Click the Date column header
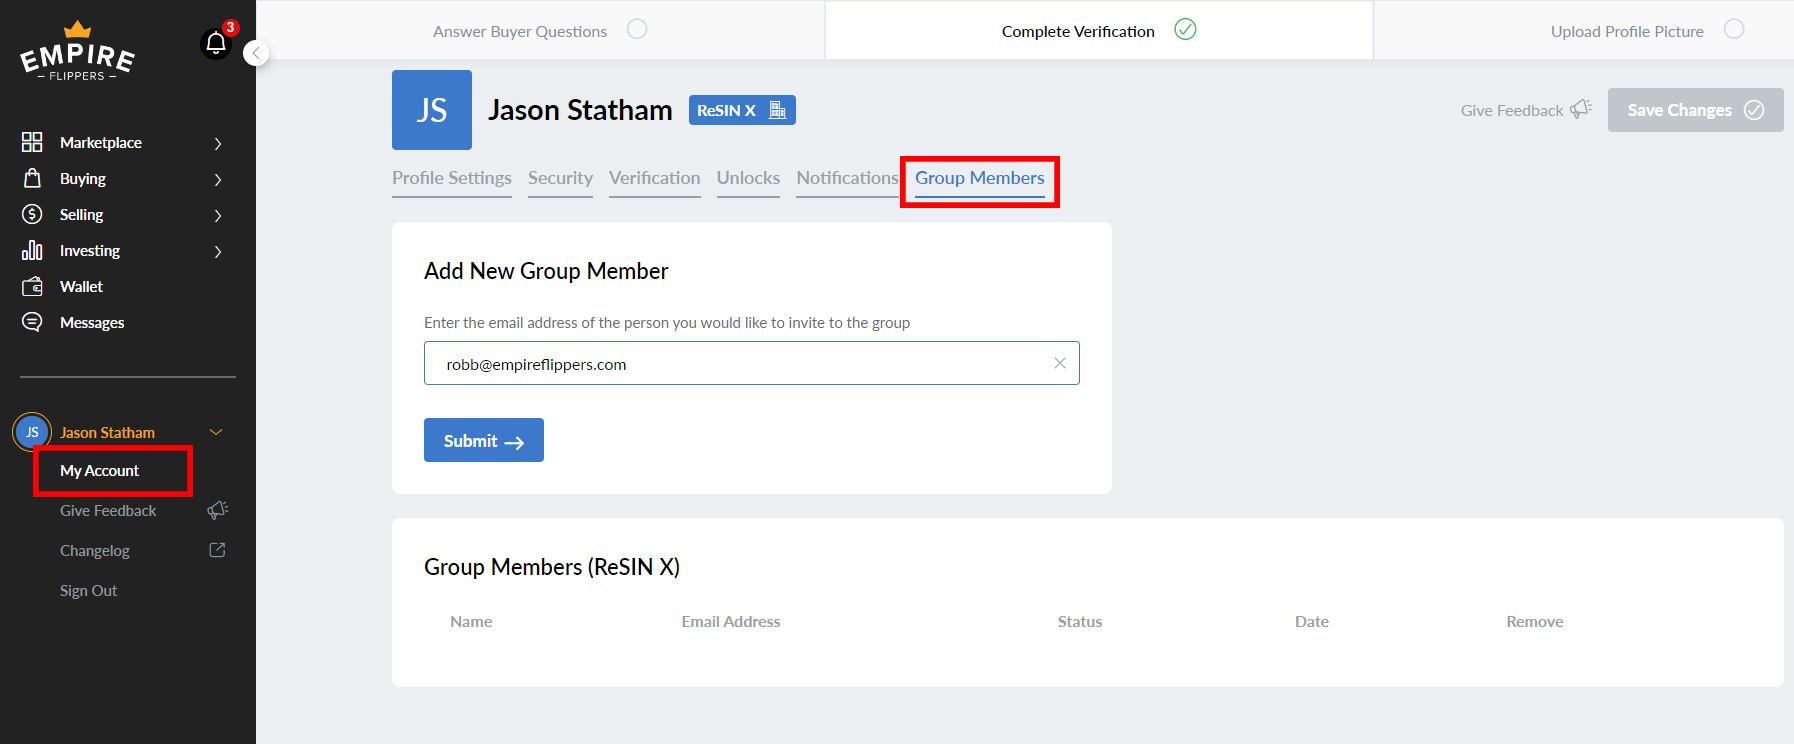The image size is (1794, 744). (1312, 621)
